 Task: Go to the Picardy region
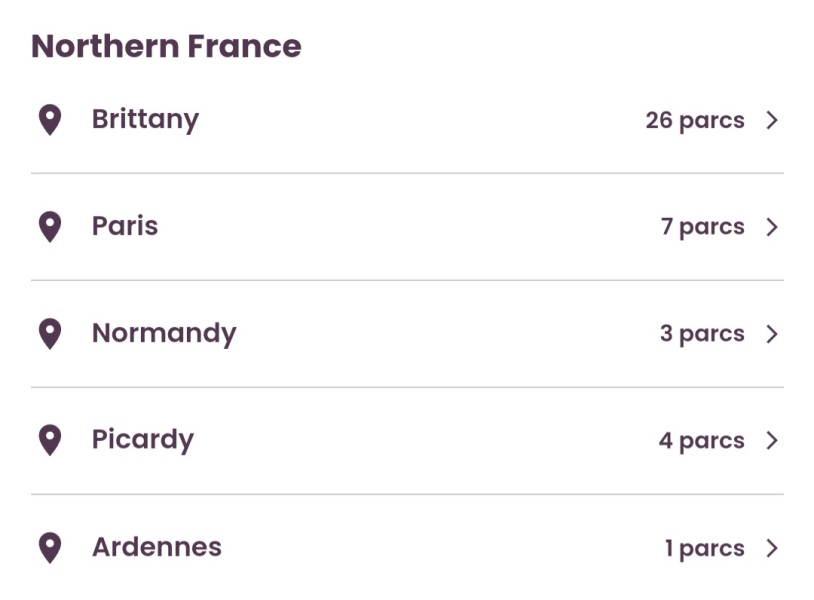coord(143,440)
